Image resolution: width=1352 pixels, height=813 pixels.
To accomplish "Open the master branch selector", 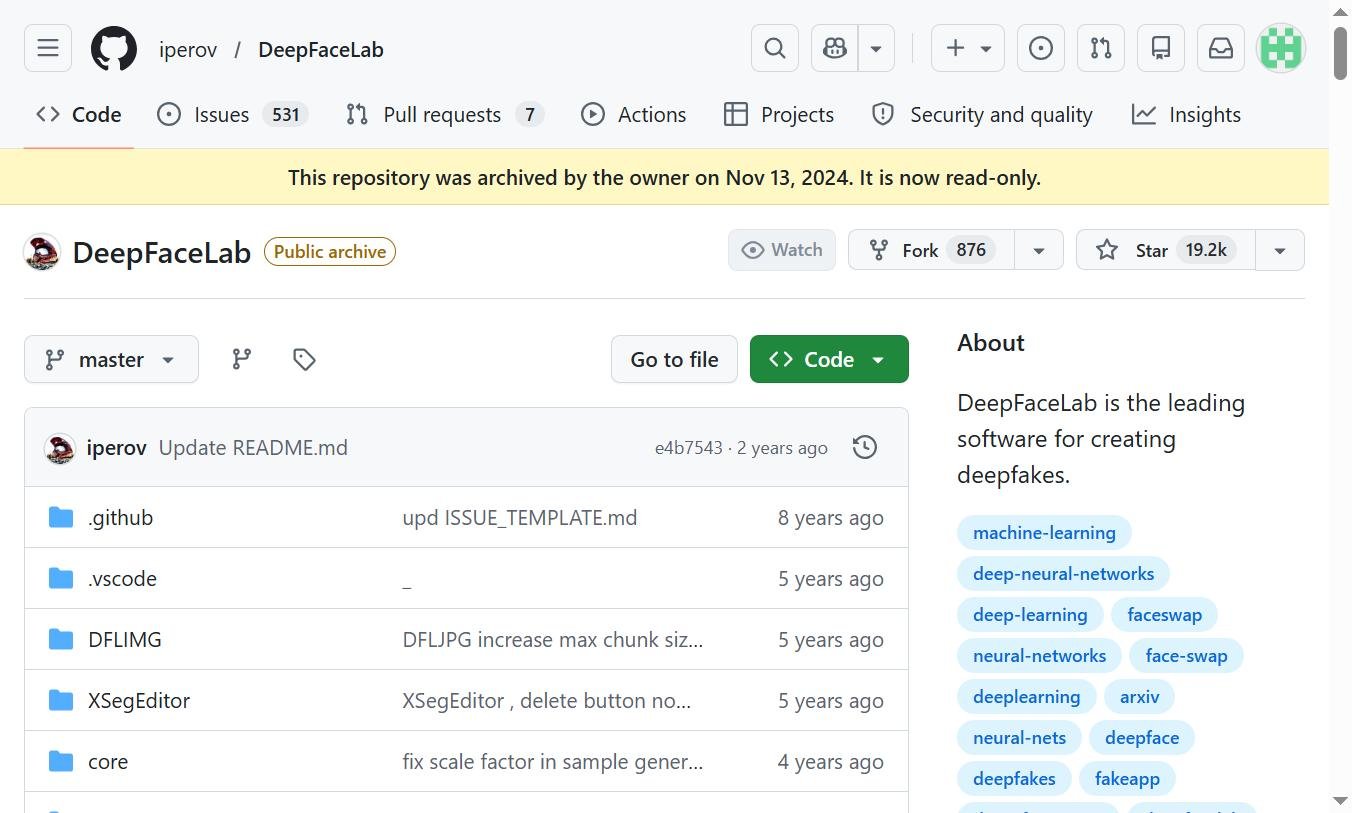I will [x=111, y=359].
